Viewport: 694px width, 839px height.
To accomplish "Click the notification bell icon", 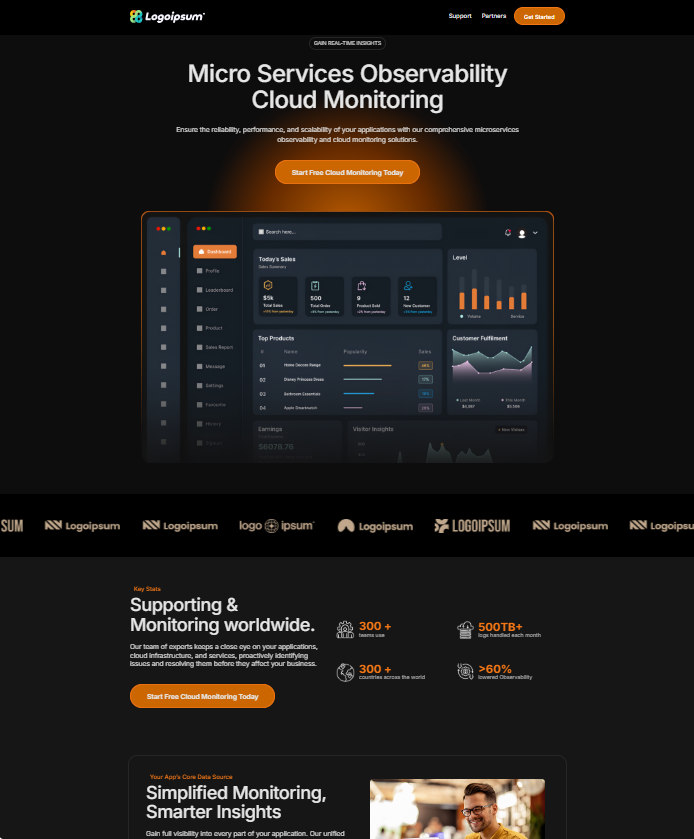I will pyautogui.click(x=508, y=232).
